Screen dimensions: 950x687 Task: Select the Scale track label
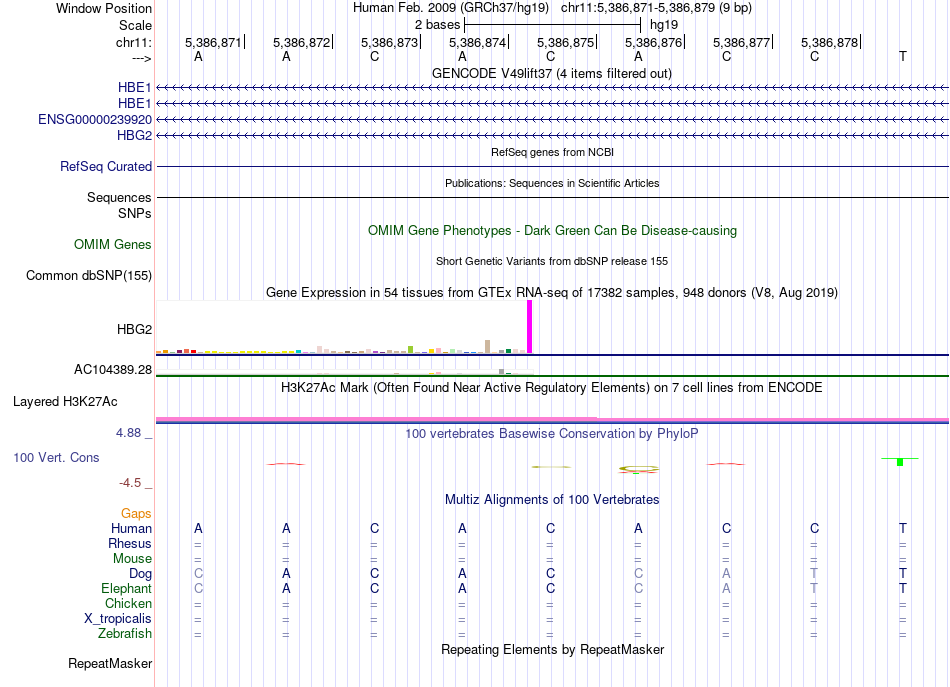[x=135, y=25]
